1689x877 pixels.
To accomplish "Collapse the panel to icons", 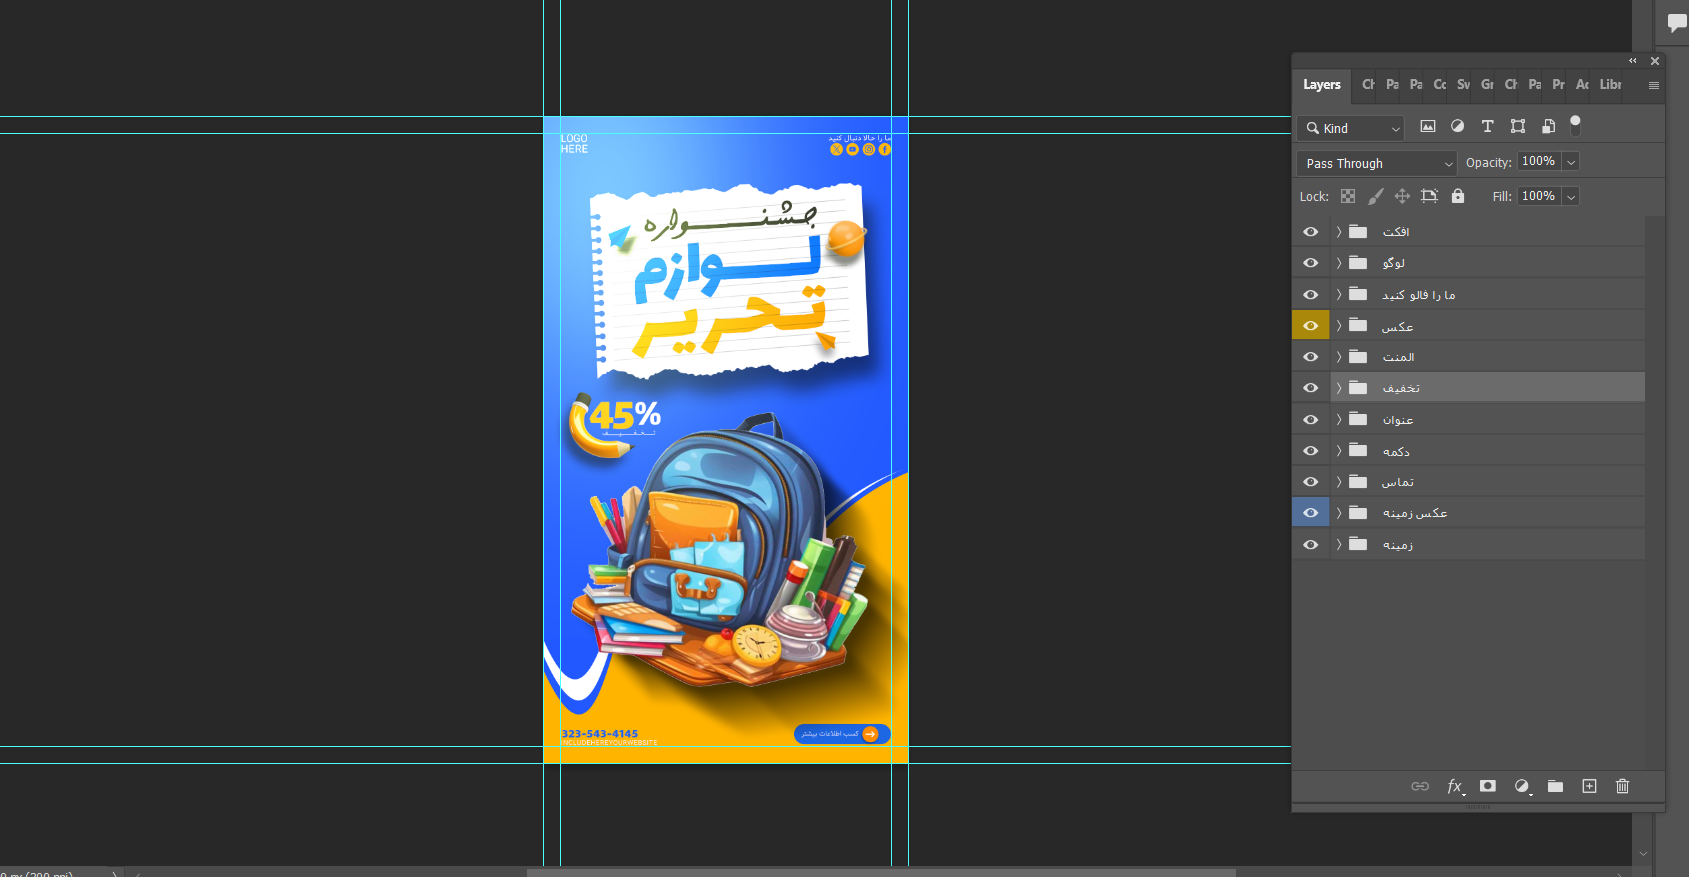I will (1633, 61).
